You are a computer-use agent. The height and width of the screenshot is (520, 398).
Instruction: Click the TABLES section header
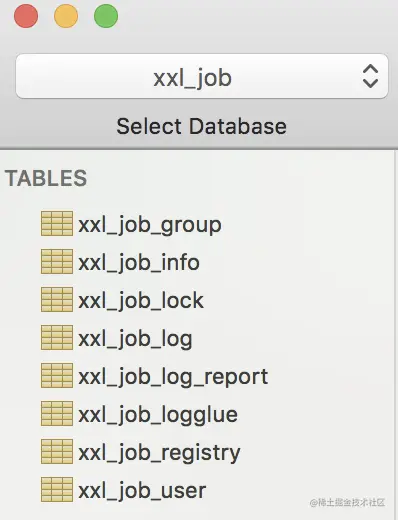[46, 178]
